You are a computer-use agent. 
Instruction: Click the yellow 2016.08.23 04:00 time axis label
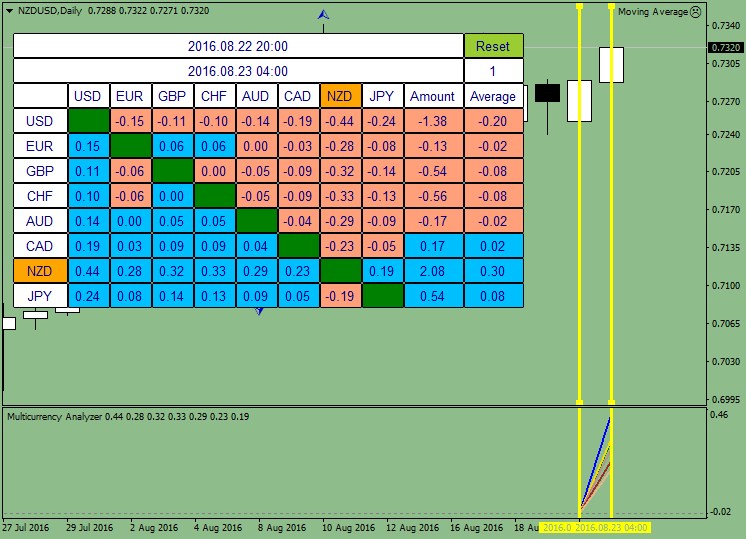(612, 527)
